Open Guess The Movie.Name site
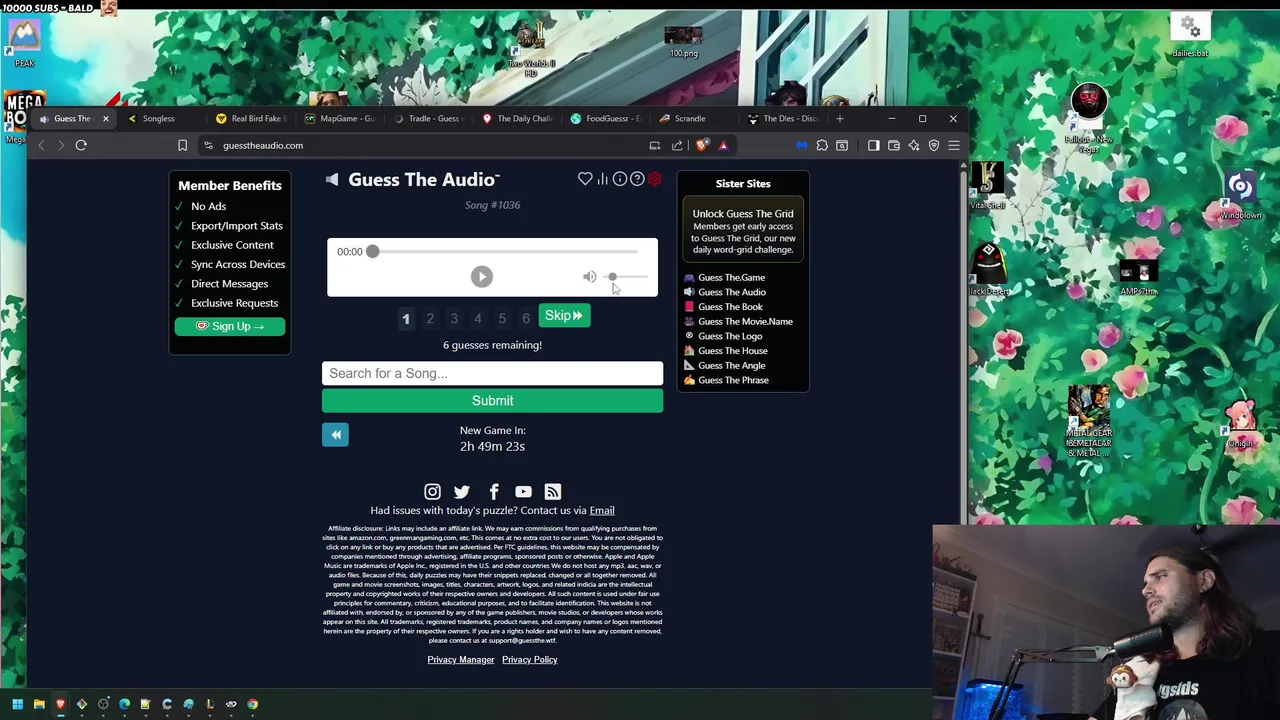The image size is (1280, 720). tap(745, 322)
